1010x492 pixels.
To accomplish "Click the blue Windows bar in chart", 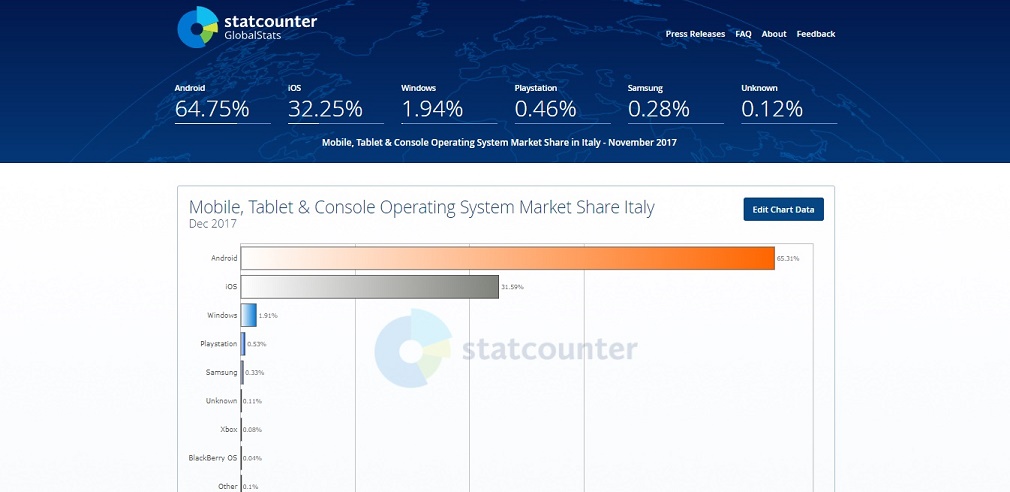I will coord(249,315).
